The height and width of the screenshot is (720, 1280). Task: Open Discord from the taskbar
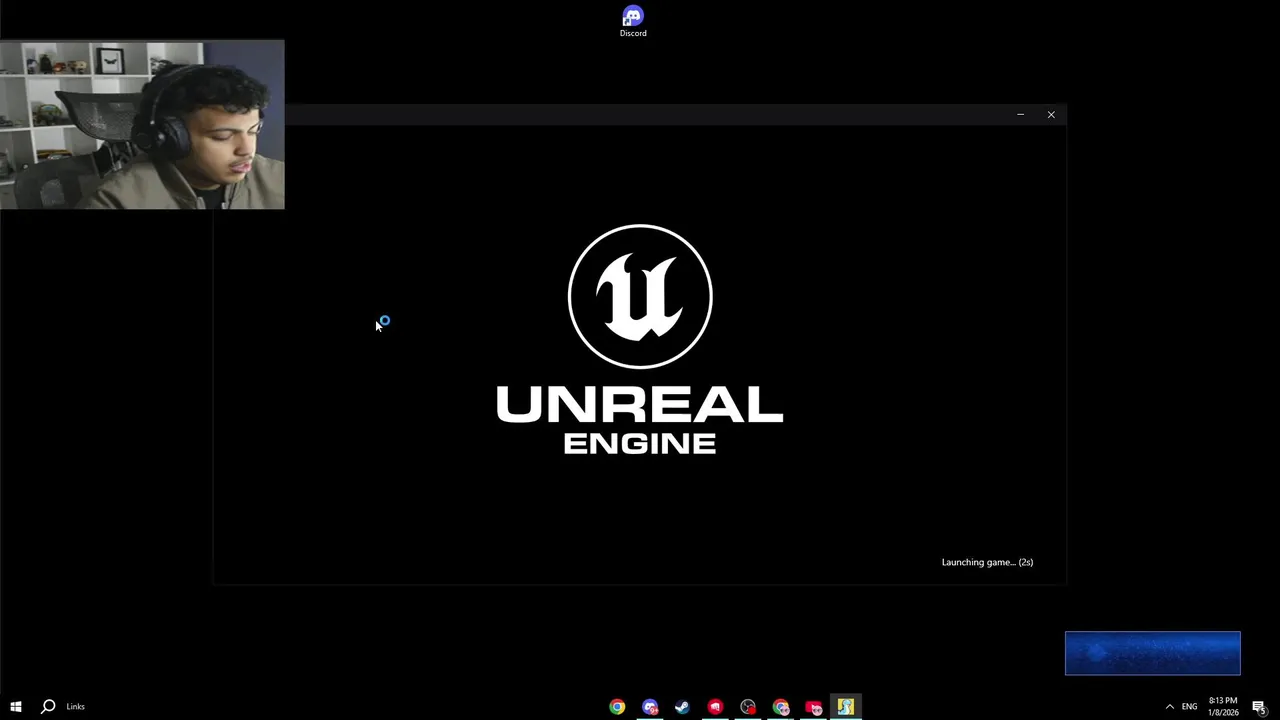[650, 706]
